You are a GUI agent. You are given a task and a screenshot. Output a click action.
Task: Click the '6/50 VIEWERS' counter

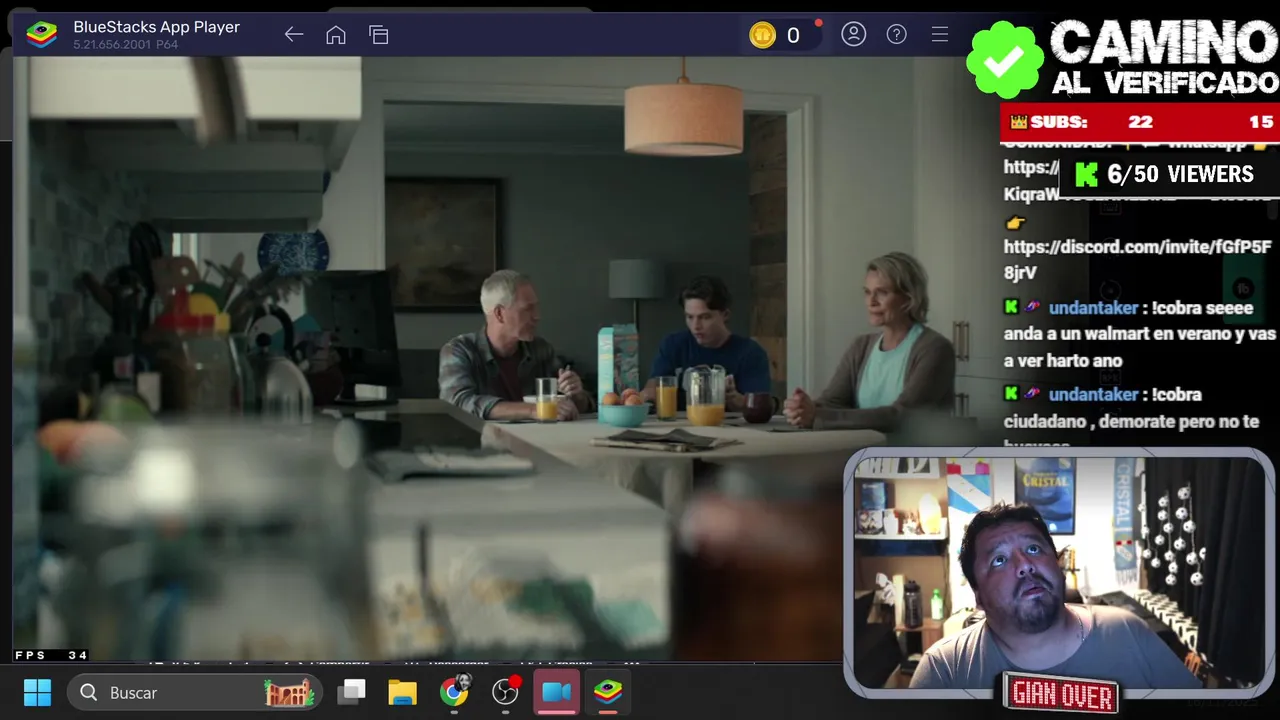(x=1166, y=174)
